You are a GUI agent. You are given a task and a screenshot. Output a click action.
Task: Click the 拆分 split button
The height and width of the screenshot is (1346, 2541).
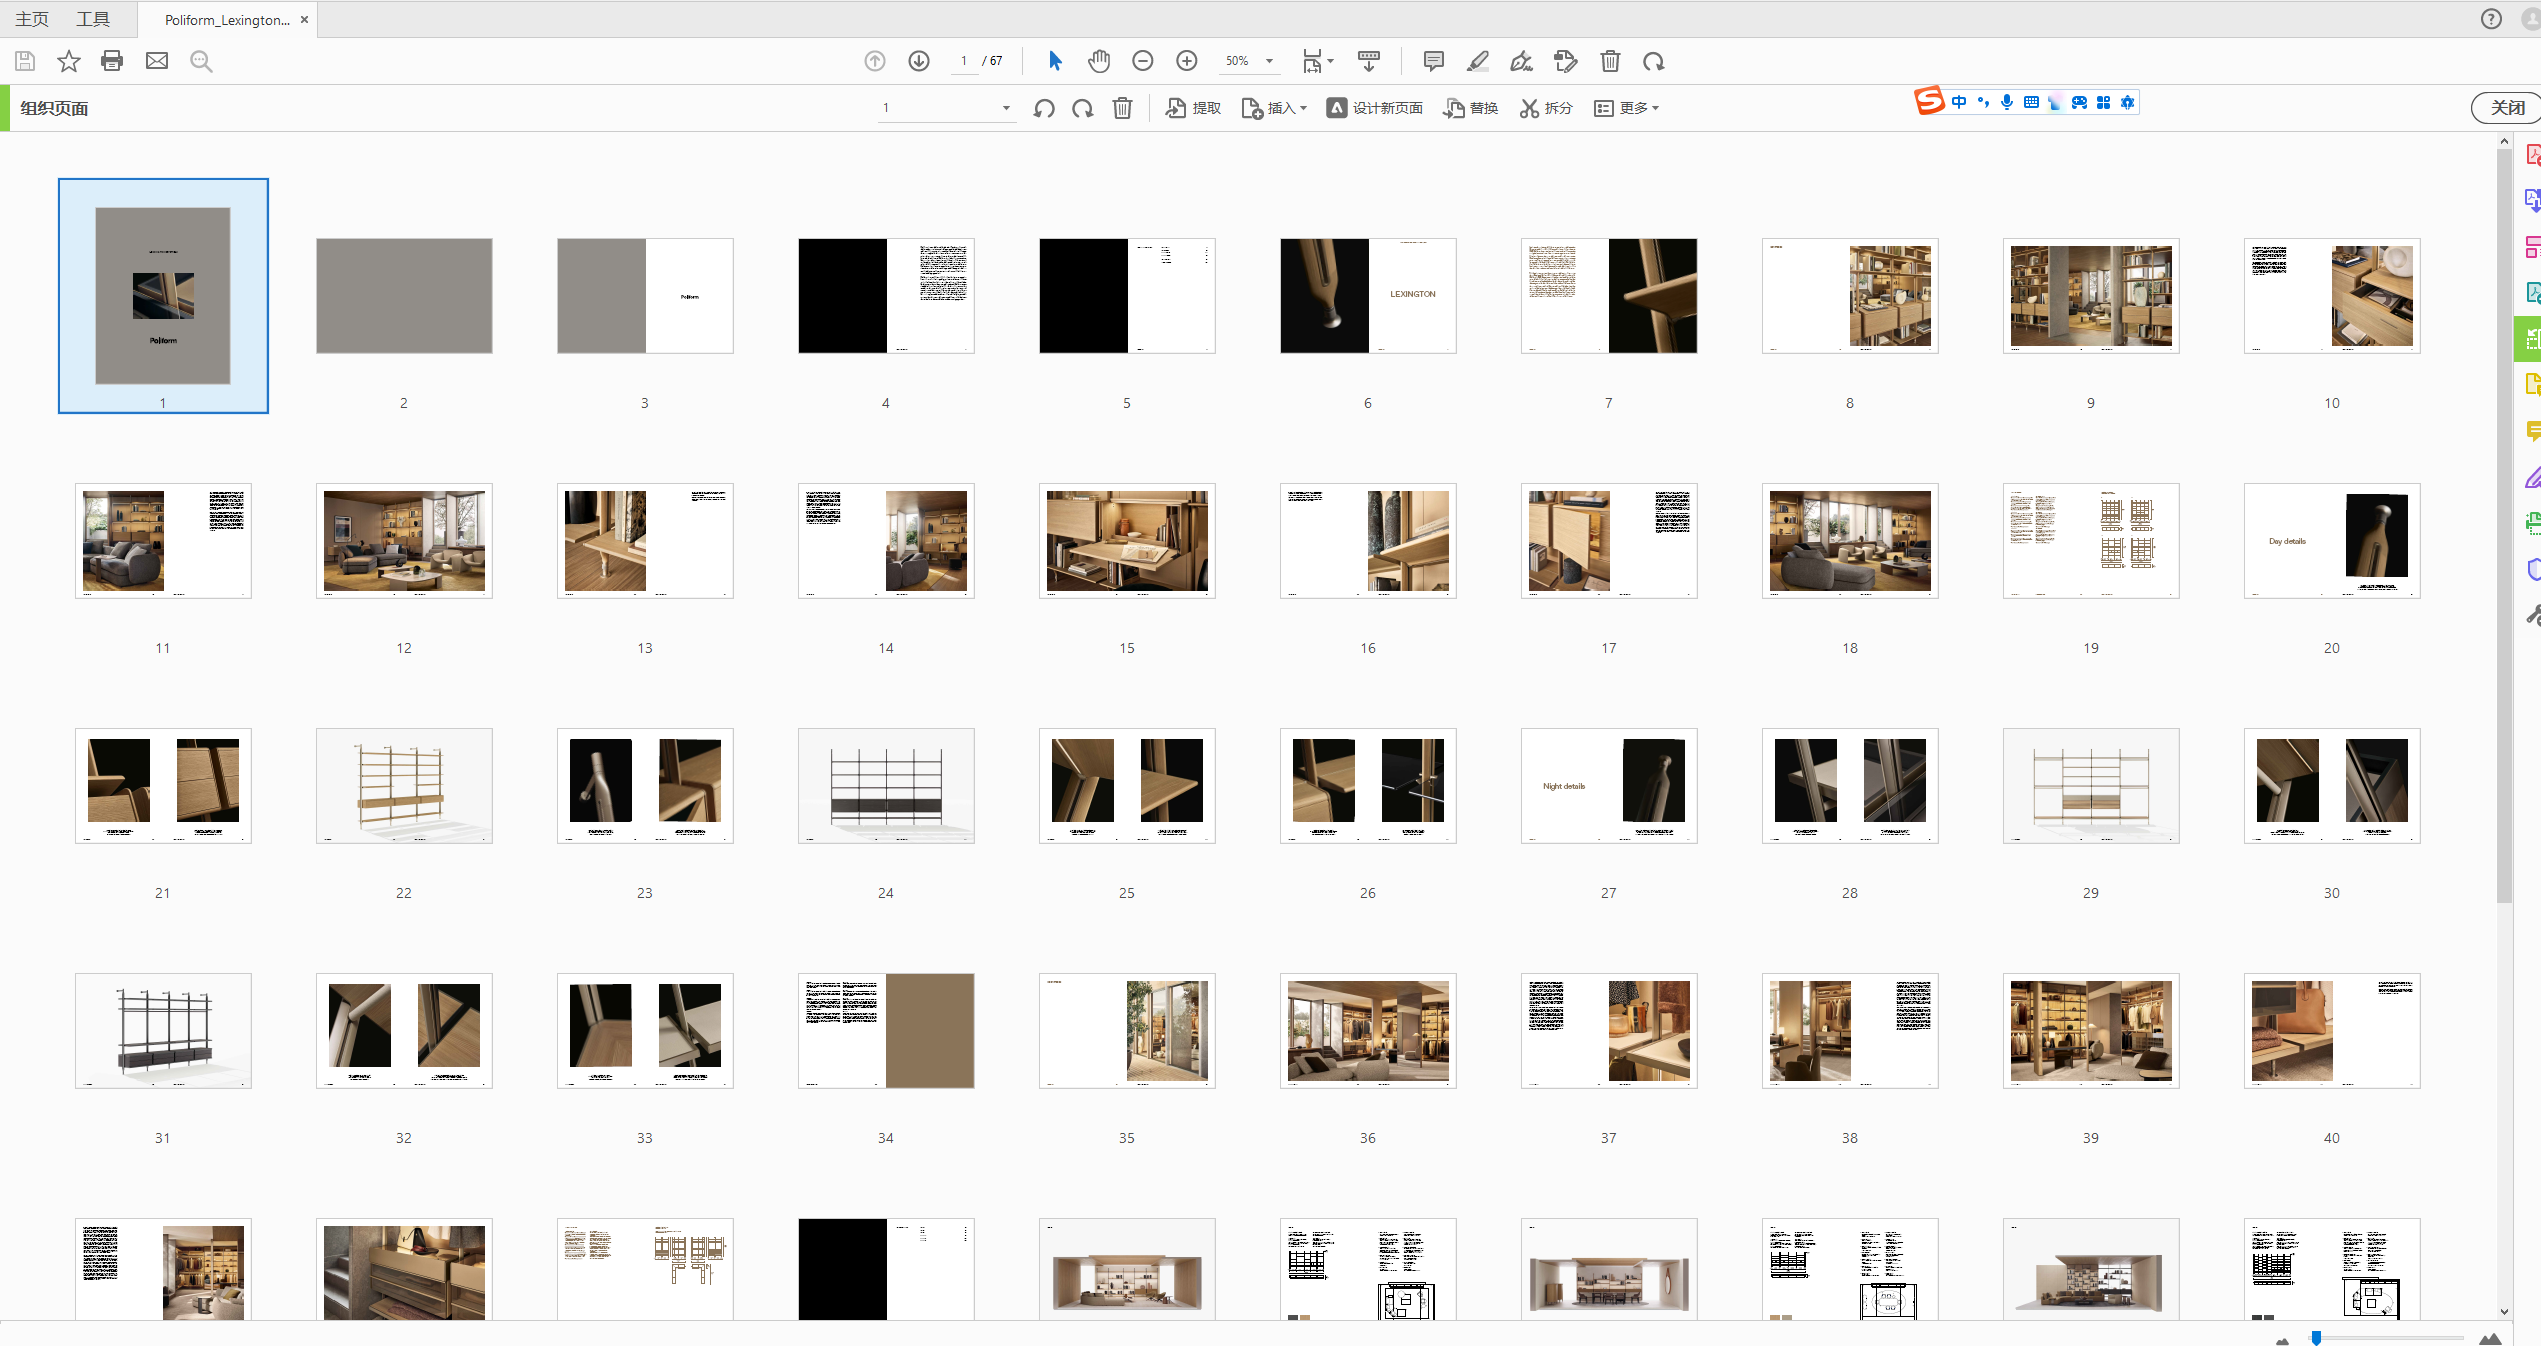pos(1546,108)
